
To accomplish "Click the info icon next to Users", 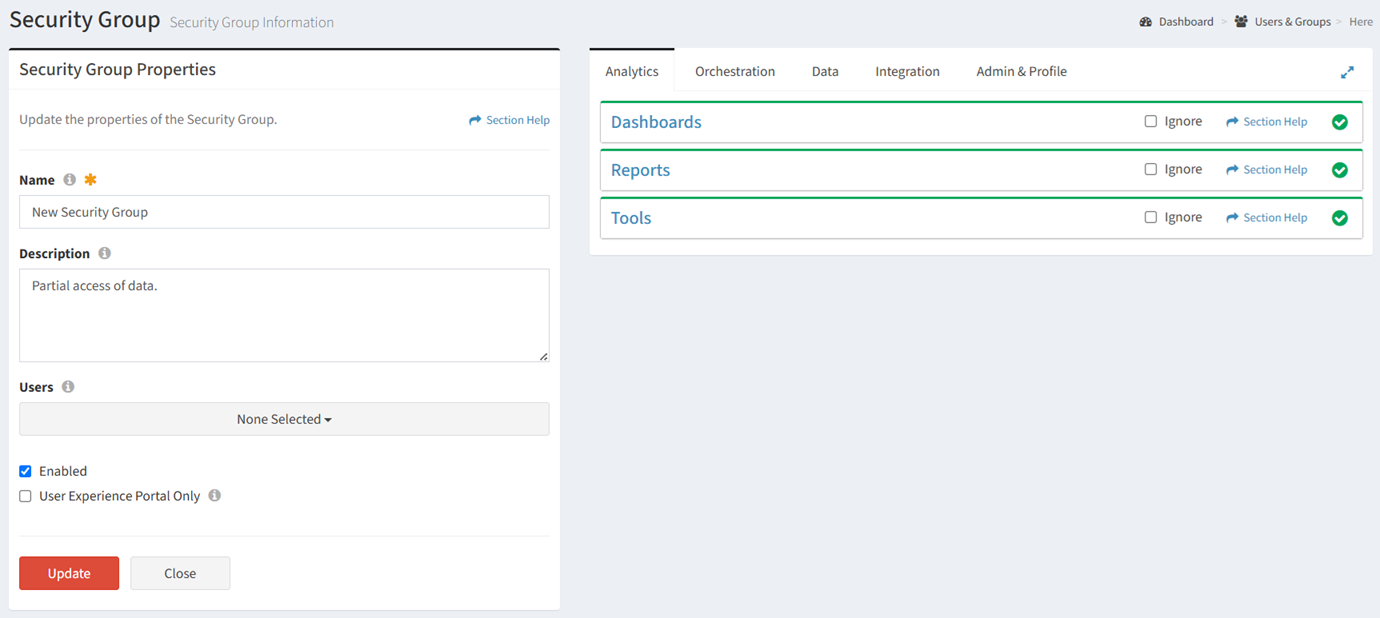I will [x=68, y=387].
